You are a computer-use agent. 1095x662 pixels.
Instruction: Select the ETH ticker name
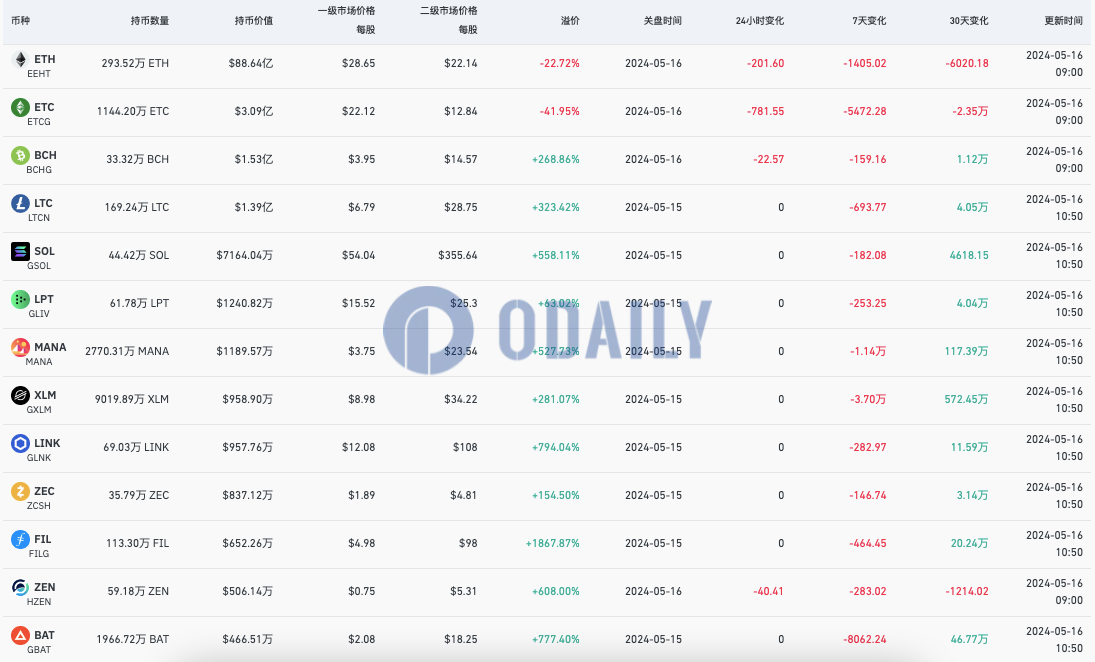[45, 59]
